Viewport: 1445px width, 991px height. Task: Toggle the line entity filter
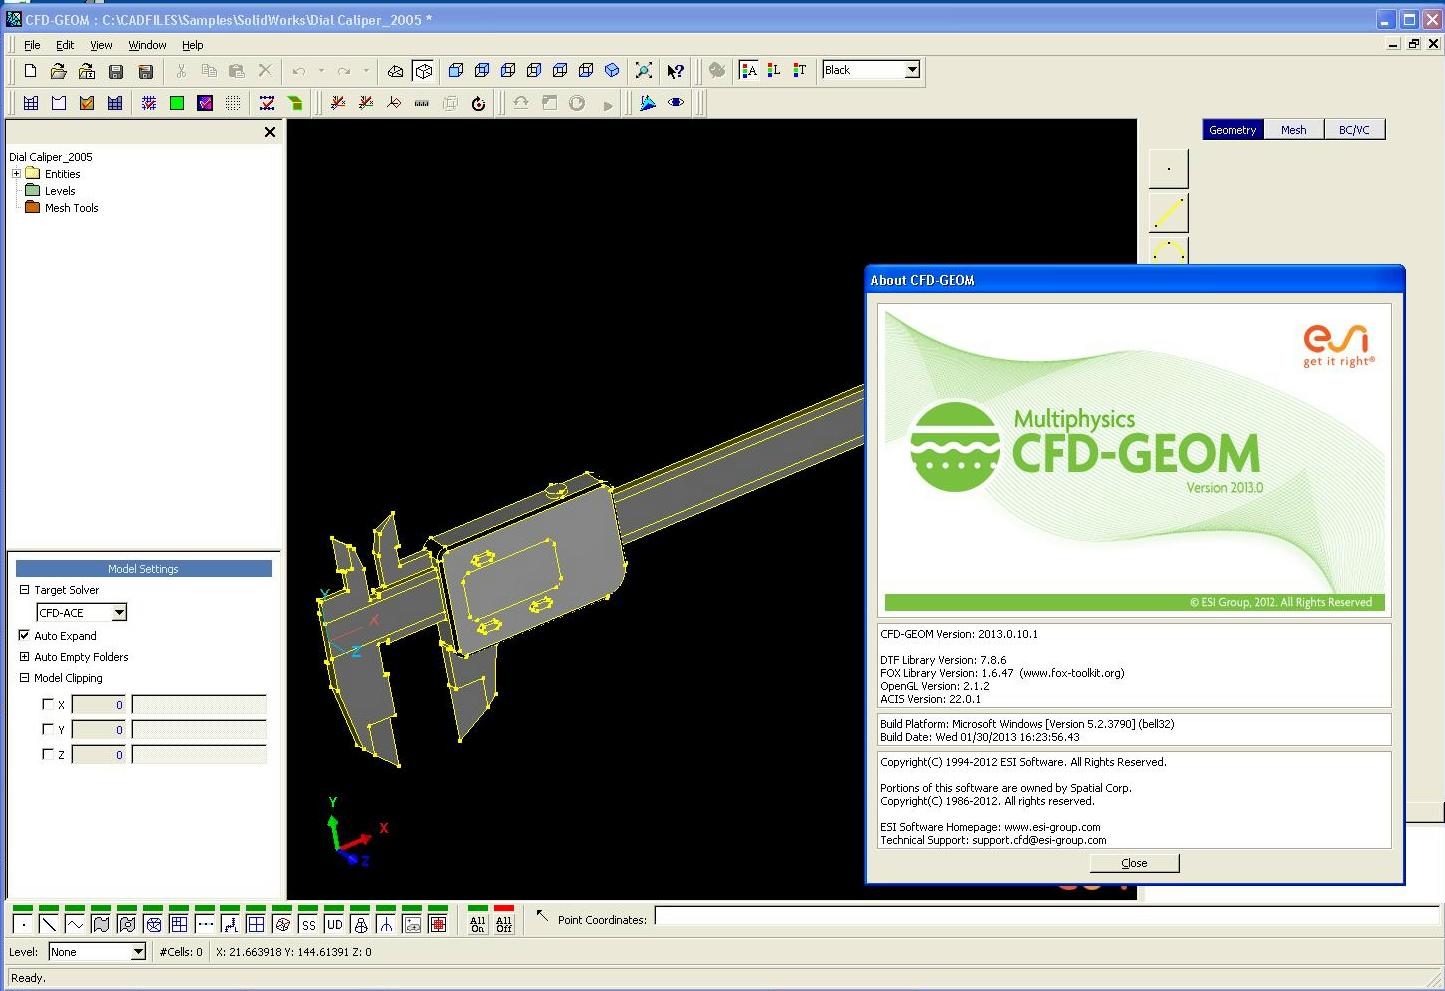click(48, 924)
